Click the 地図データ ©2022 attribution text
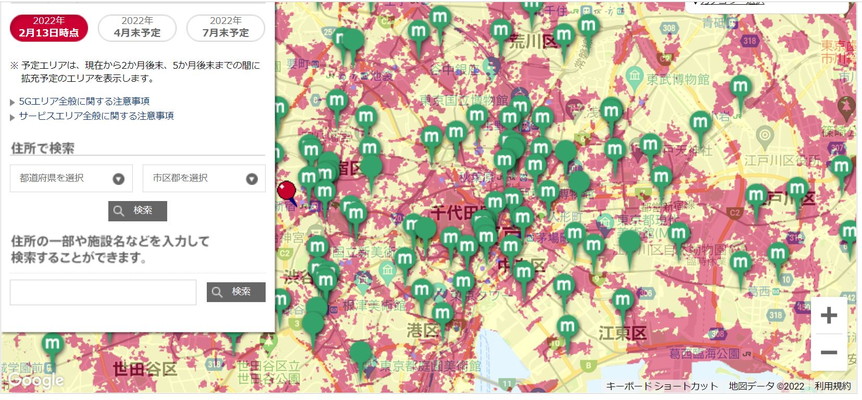The height and width of the screenshot is (400, 862). coord(765,386)
